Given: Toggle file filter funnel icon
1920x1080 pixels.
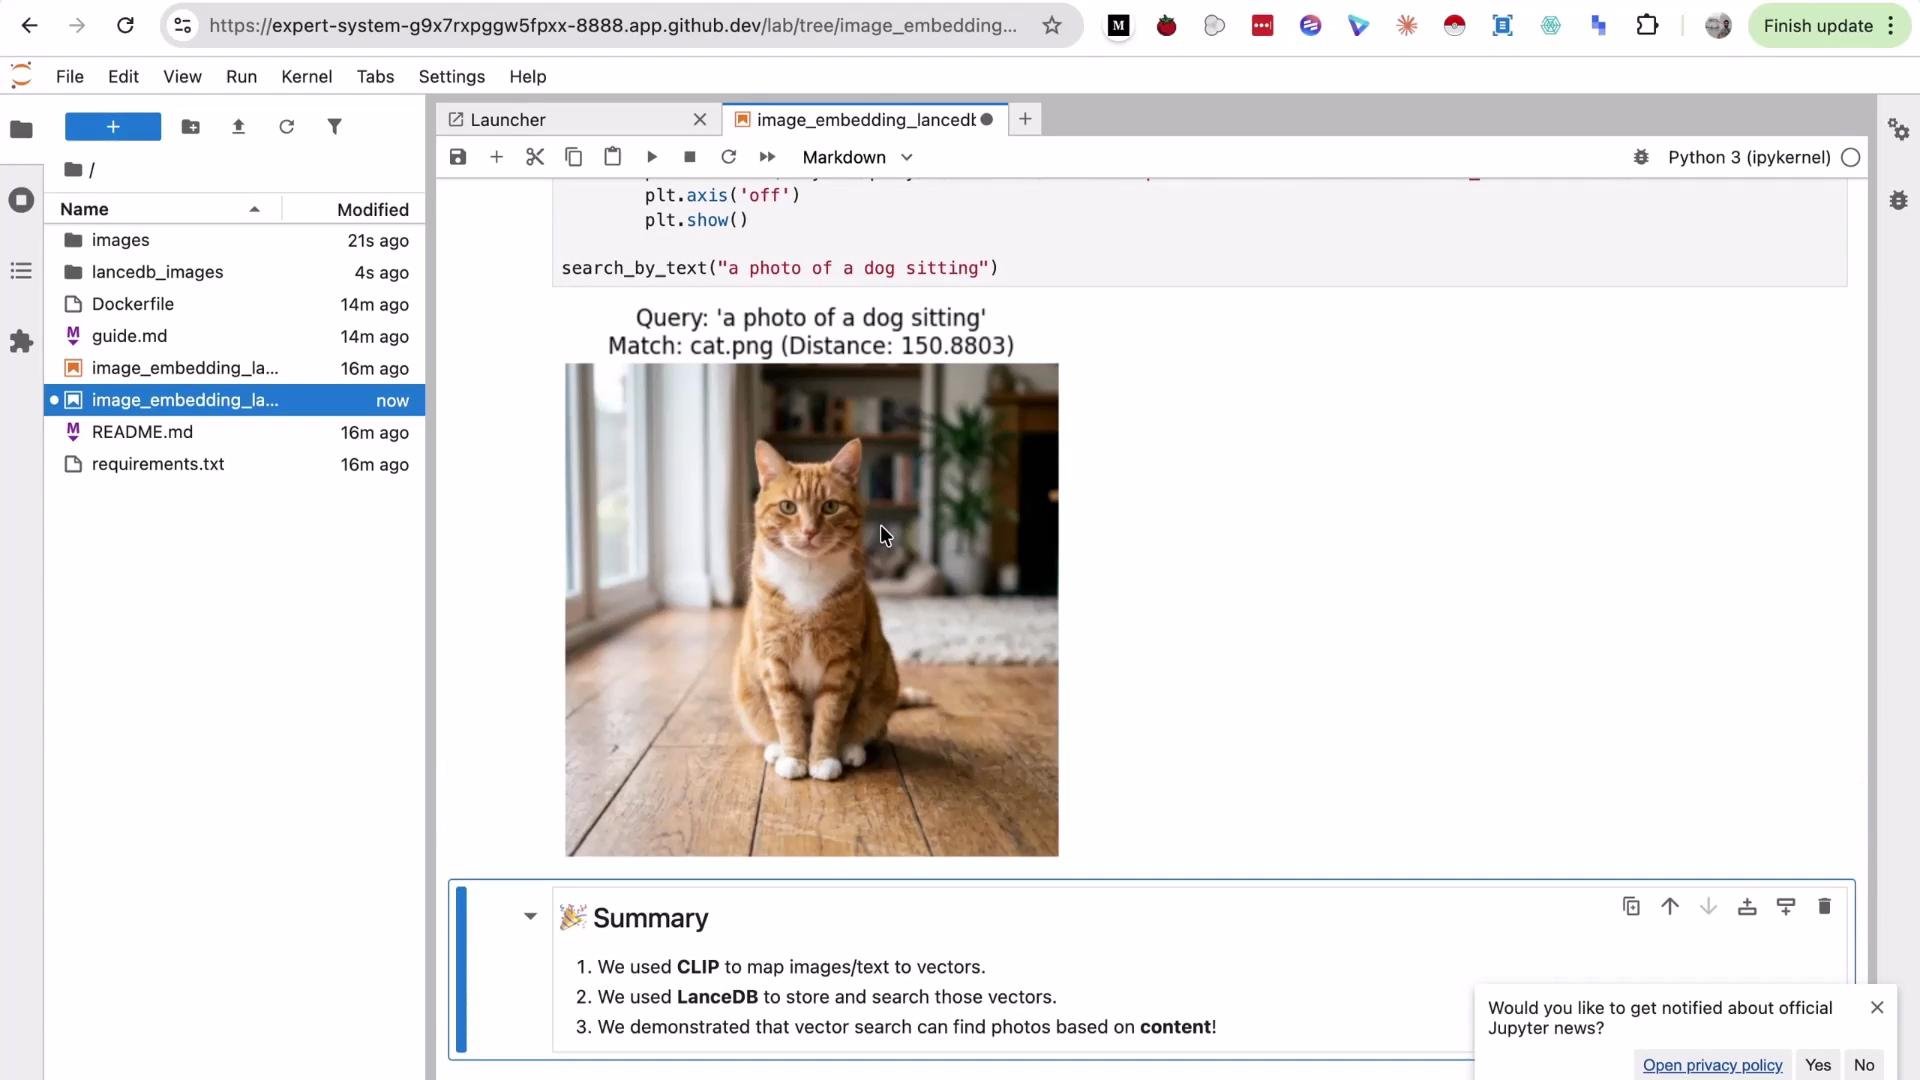Looking at the screenshot, I should (x=335, y=127).
